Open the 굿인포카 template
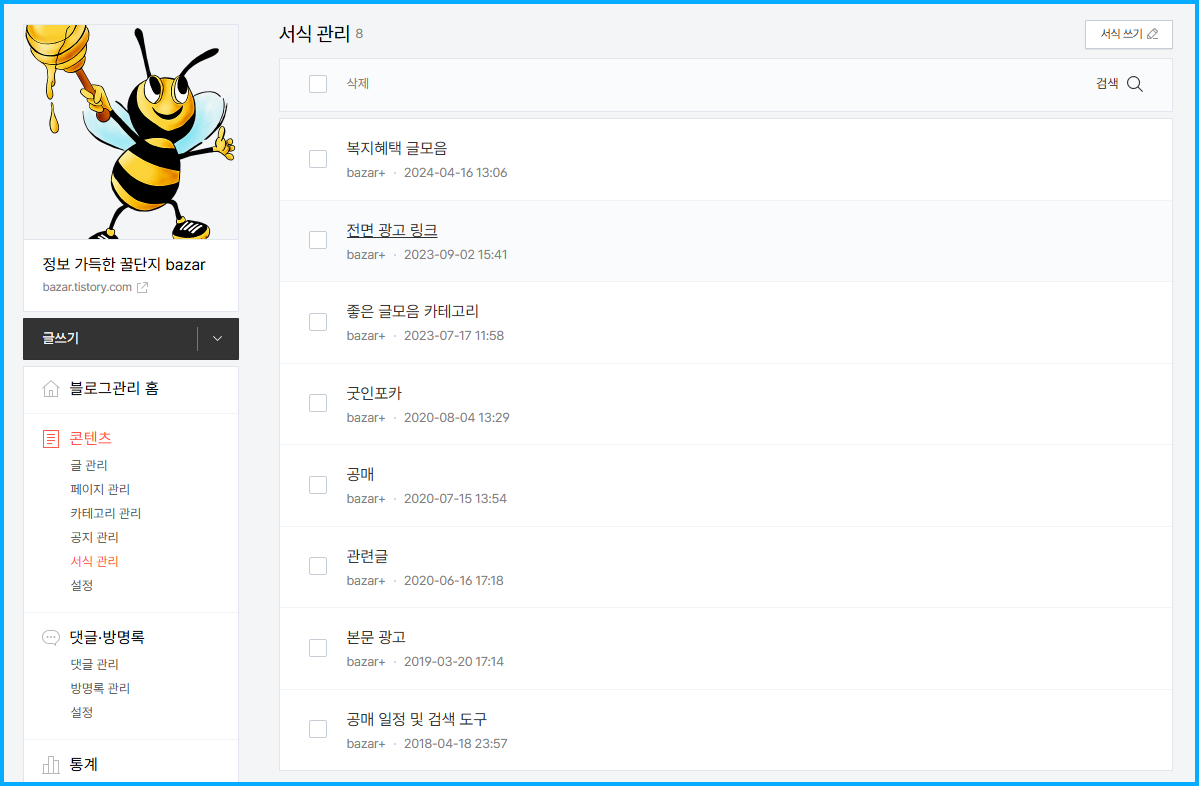Viewport: 1199px width, 786px height. coord(374,393)
